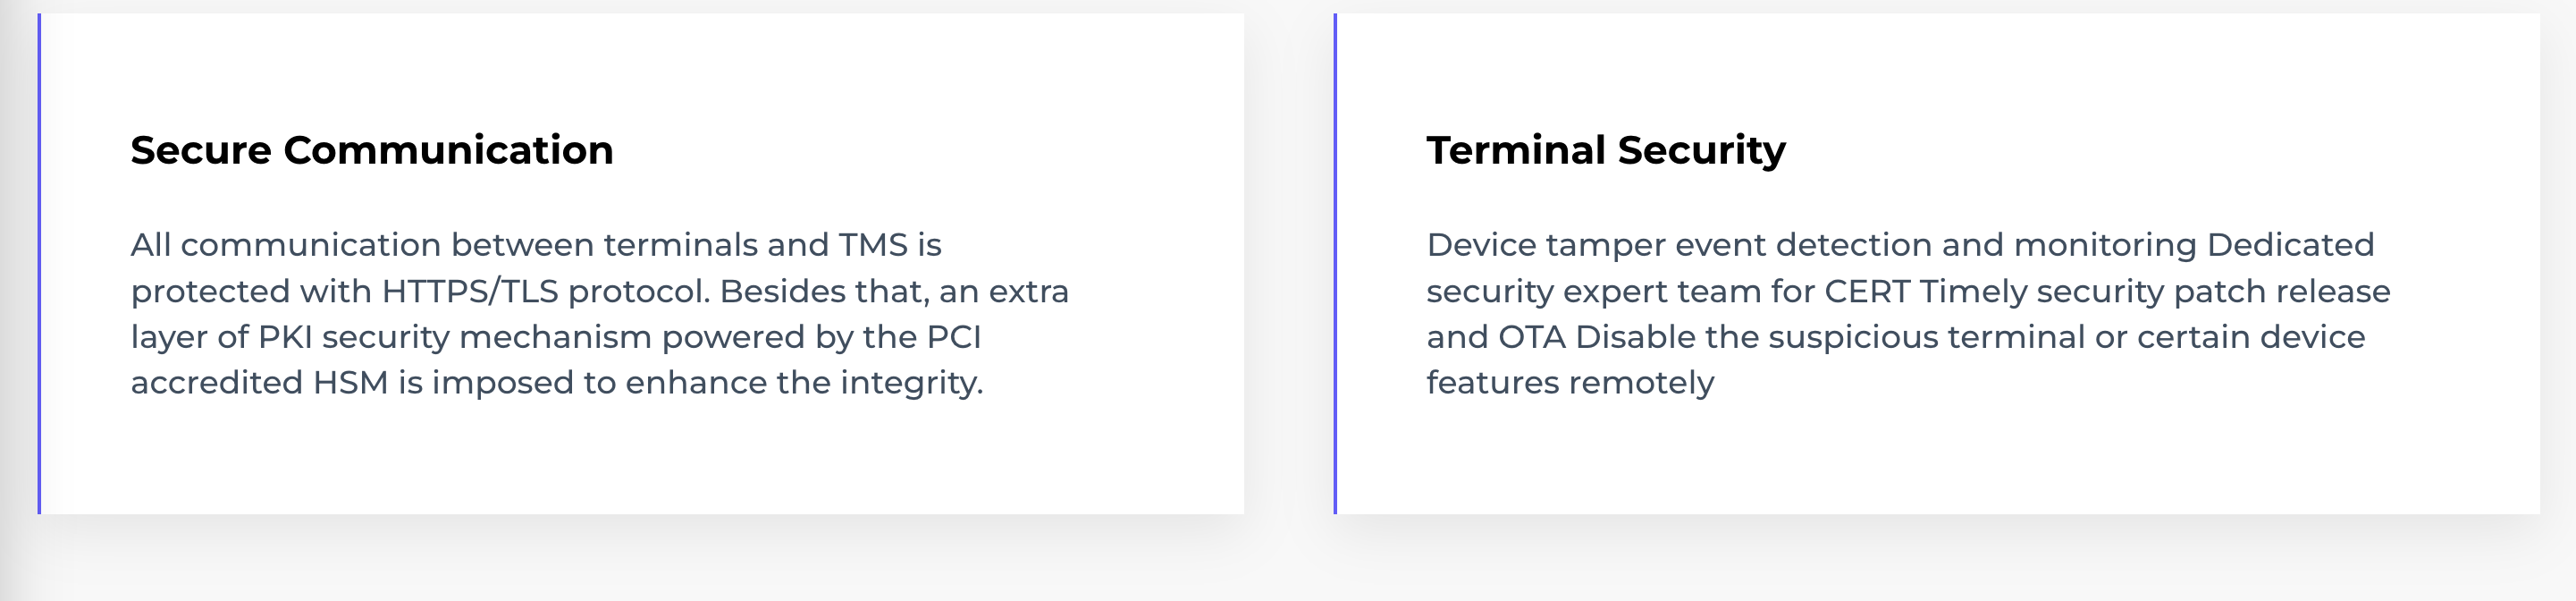Click the word CERT in Terminal Security text
Image resolution: width=2576 pixels, height=601 pixels.
[x=1867, y=291]
